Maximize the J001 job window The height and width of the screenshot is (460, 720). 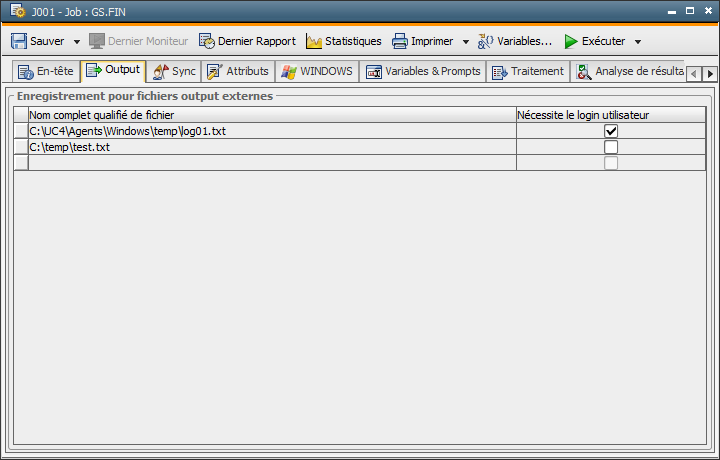point(690,11)
